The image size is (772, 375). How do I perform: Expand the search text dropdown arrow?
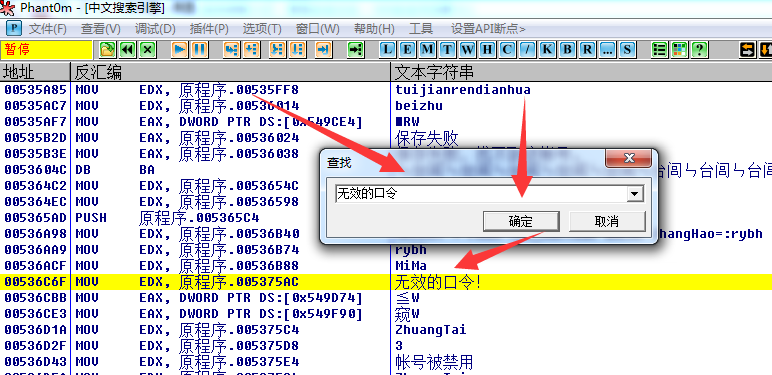pos(635,194)
